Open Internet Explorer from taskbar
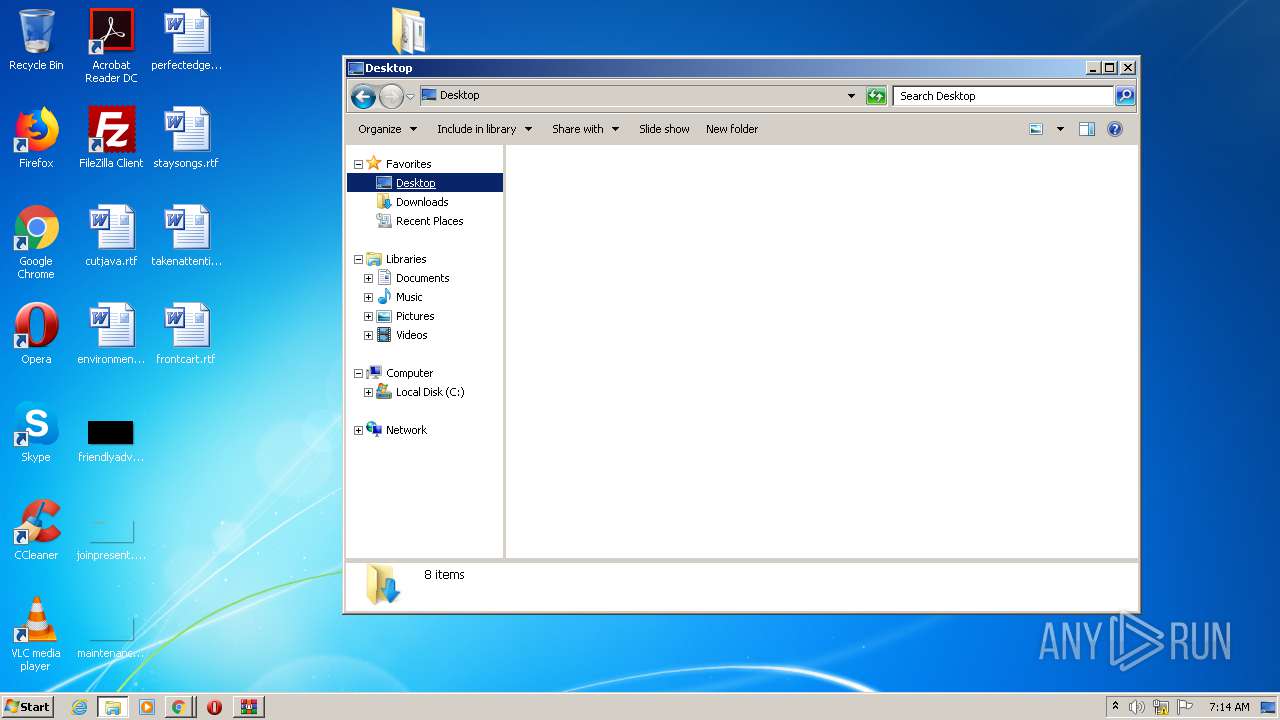1280x720 pixels. click(x=80, y=707)
